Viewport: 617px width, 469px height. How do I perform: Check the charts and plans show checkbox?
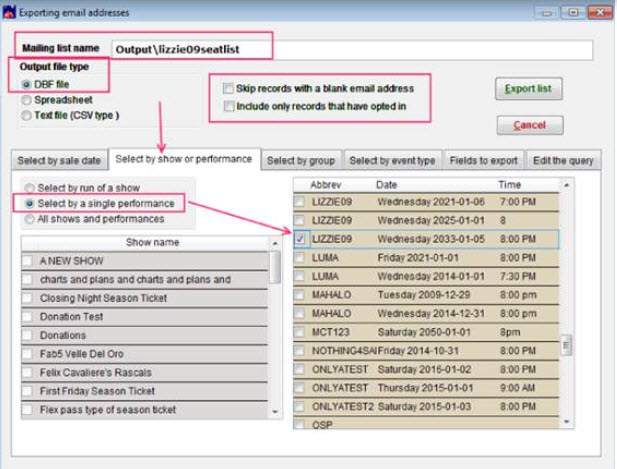pos(28,279)
